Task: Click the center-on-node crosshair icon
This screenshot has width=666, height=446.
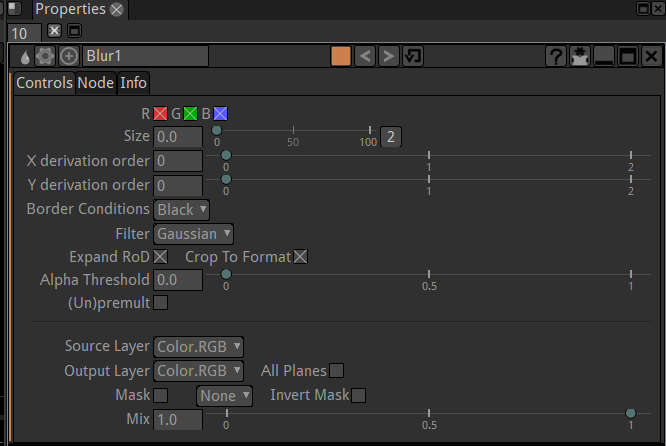Action: 69,56
